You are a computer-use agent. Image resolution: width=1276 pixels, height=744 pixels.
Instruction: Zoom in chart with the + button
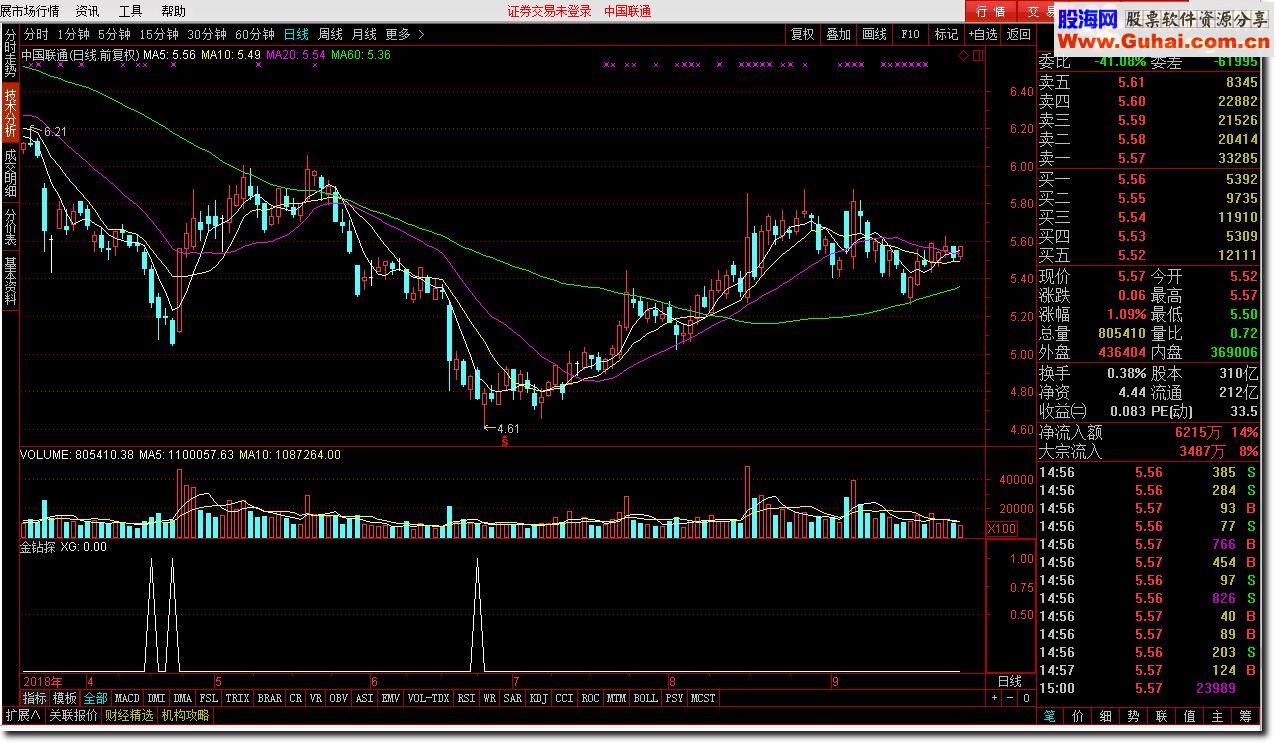coord(995,698)
